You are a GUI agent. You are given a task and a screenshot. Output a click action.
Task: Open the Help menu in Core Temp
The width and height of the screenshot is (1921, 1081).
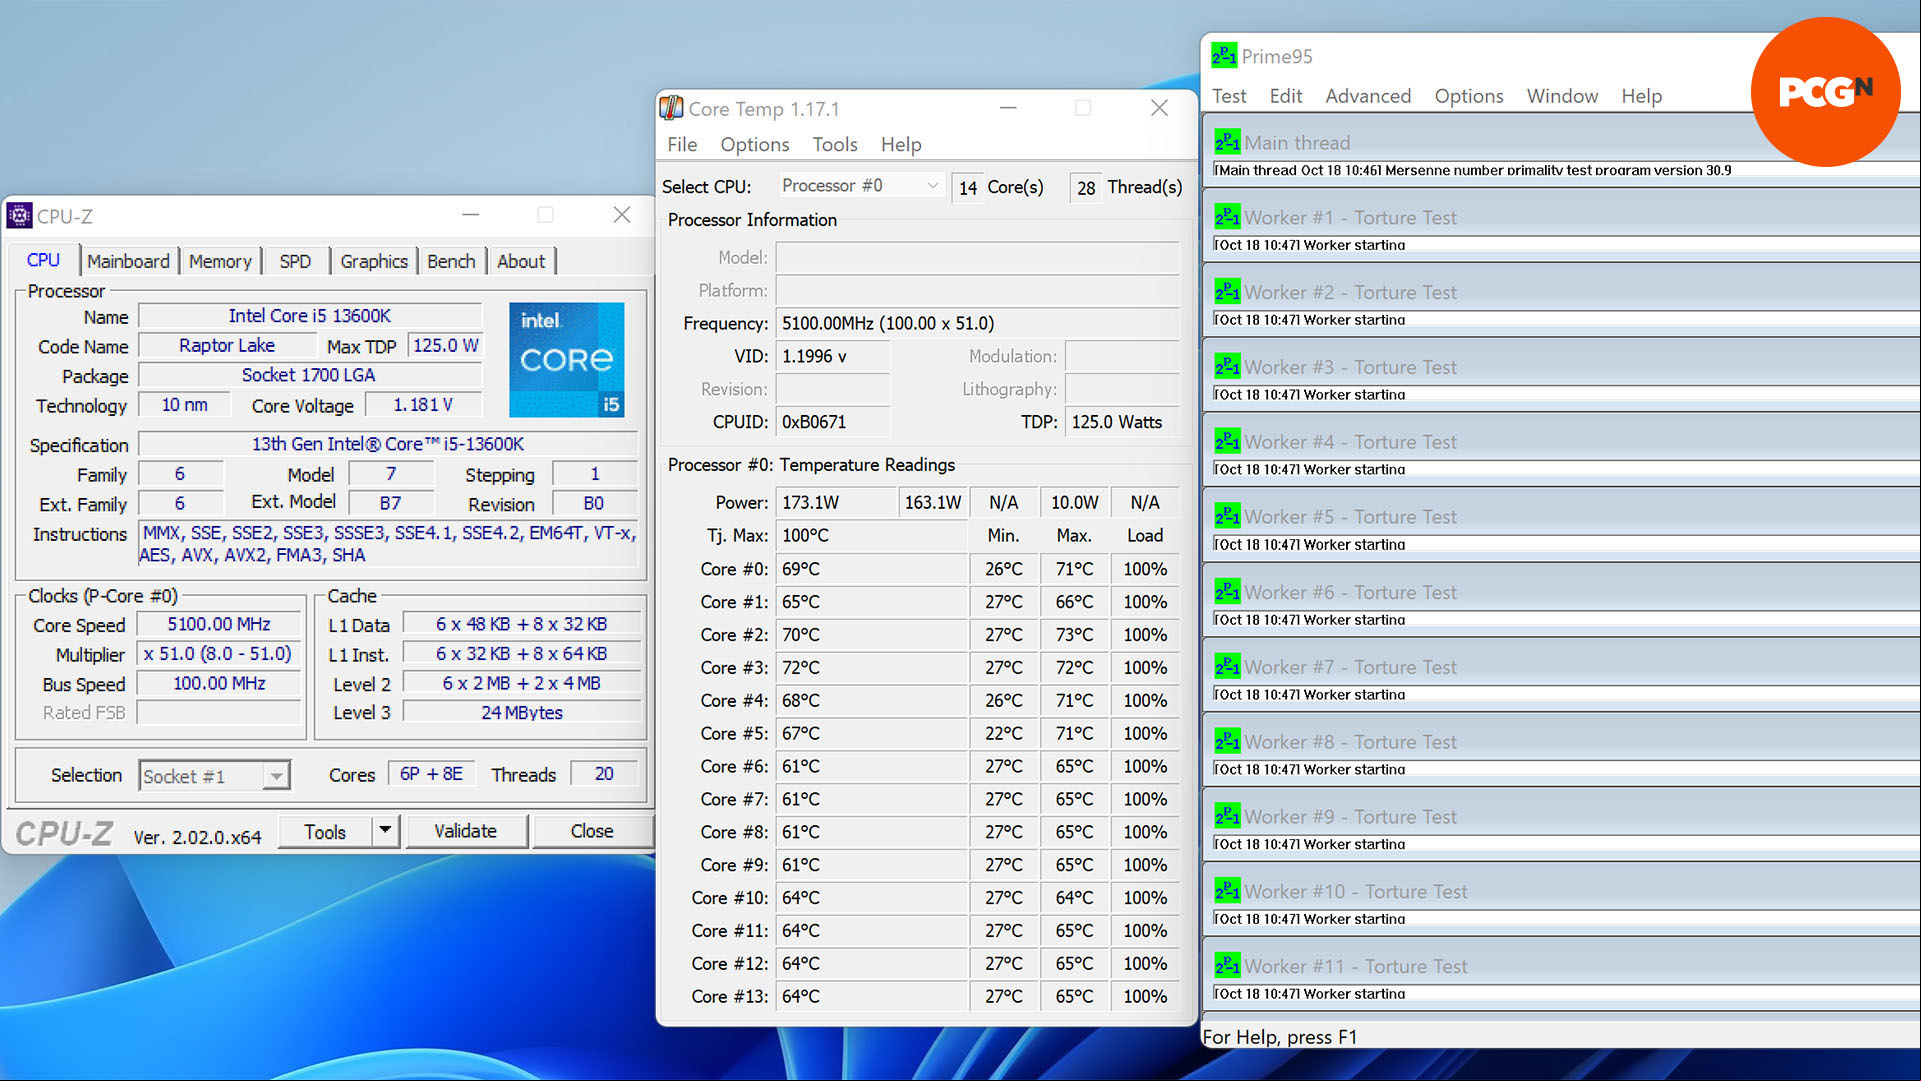coord(901,144)
